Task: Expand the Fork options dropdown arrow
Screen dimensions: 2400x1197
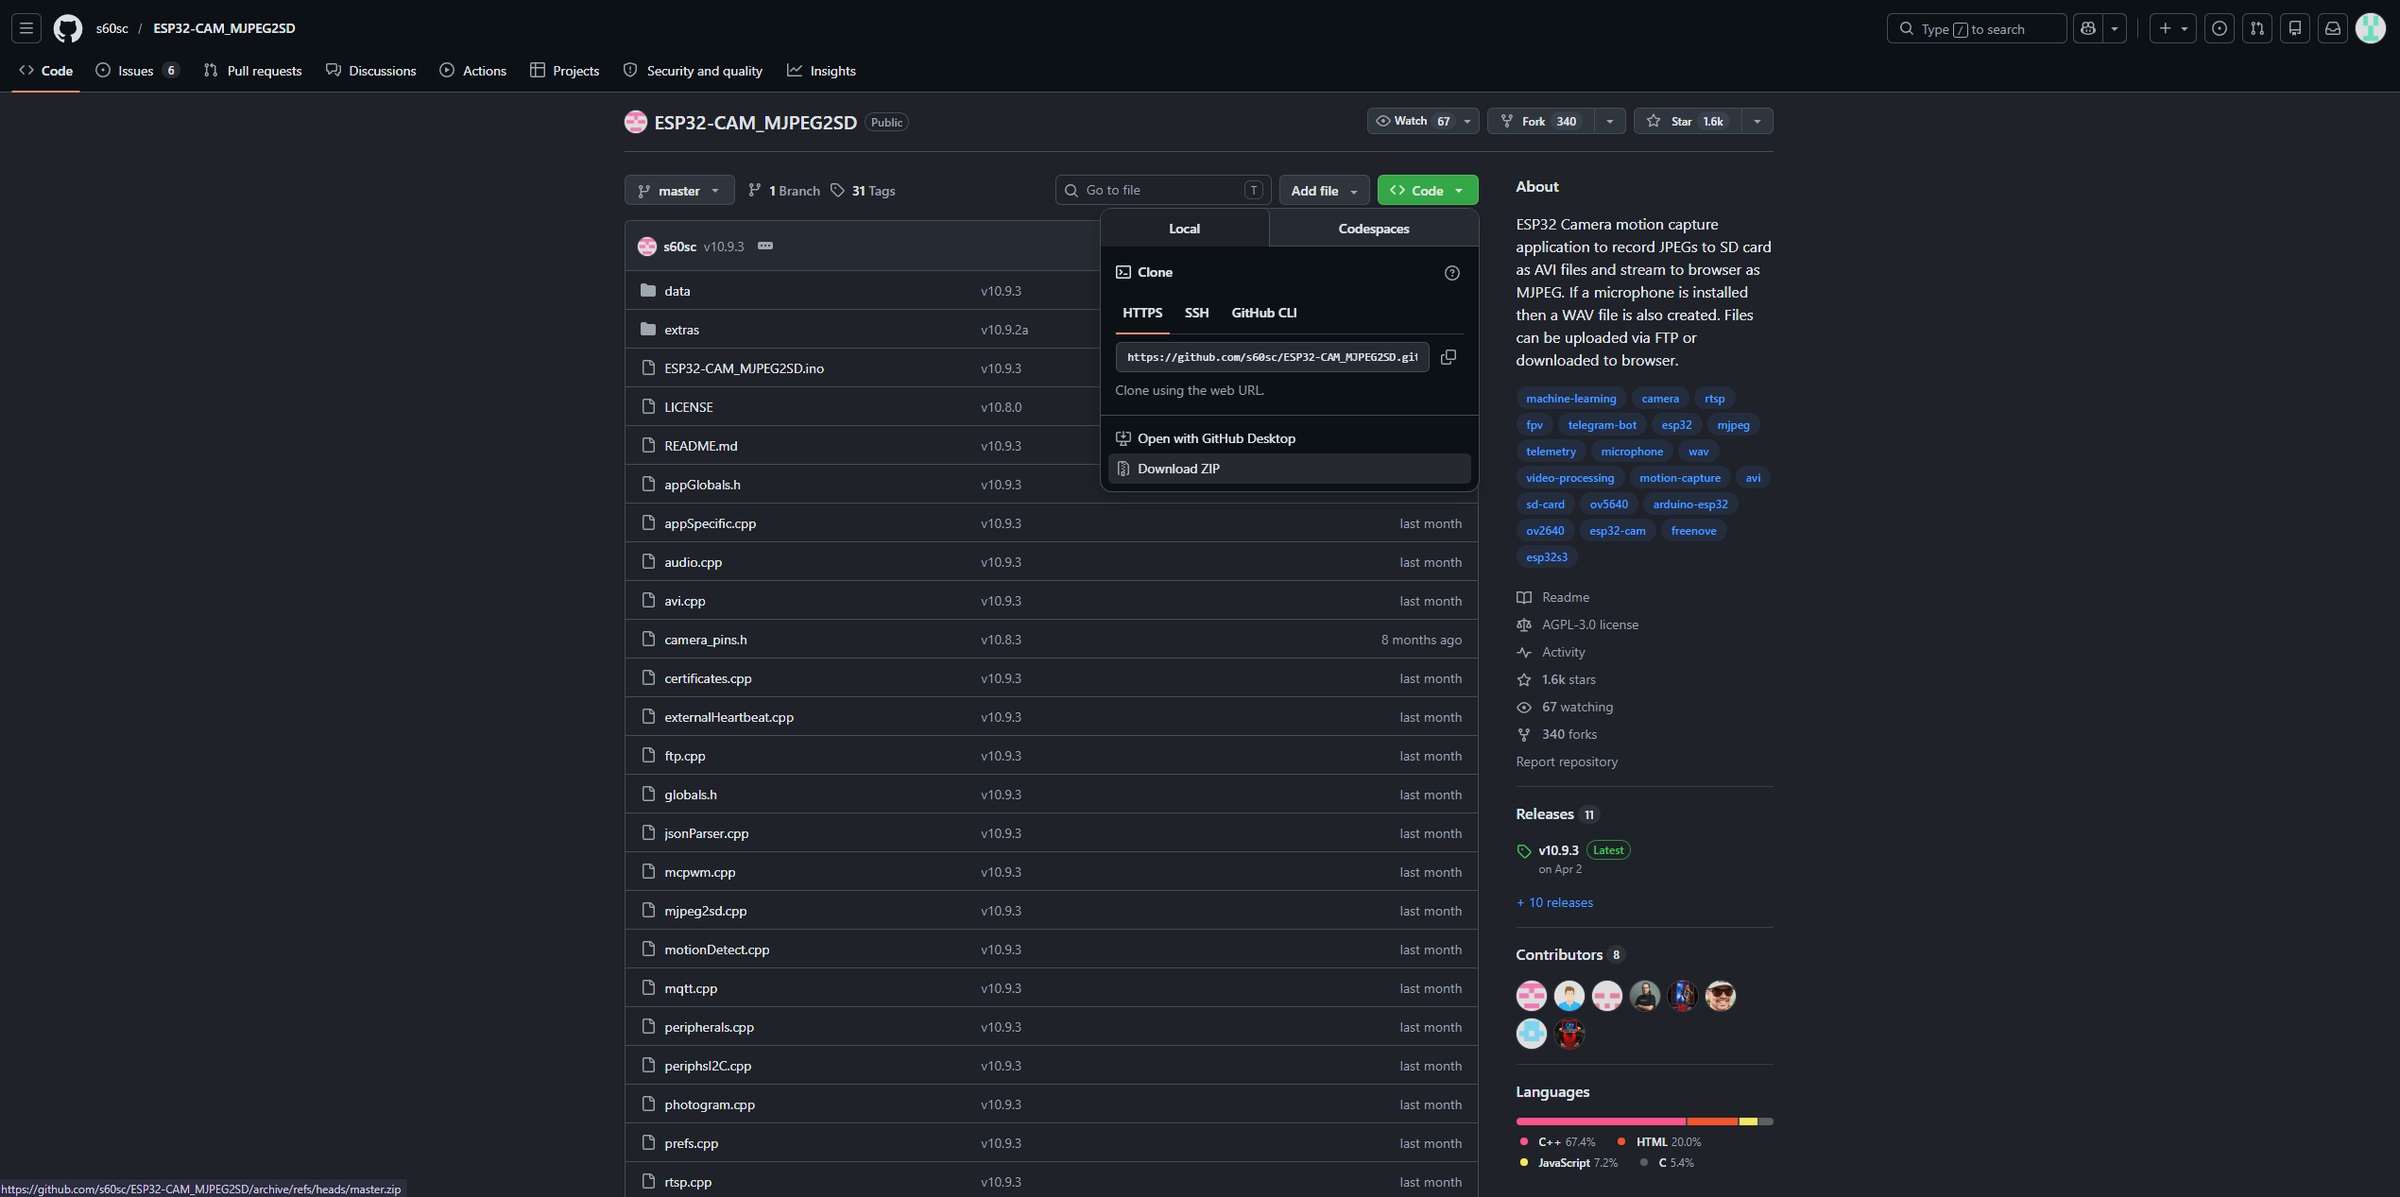Action: (x=1610, y=121)
